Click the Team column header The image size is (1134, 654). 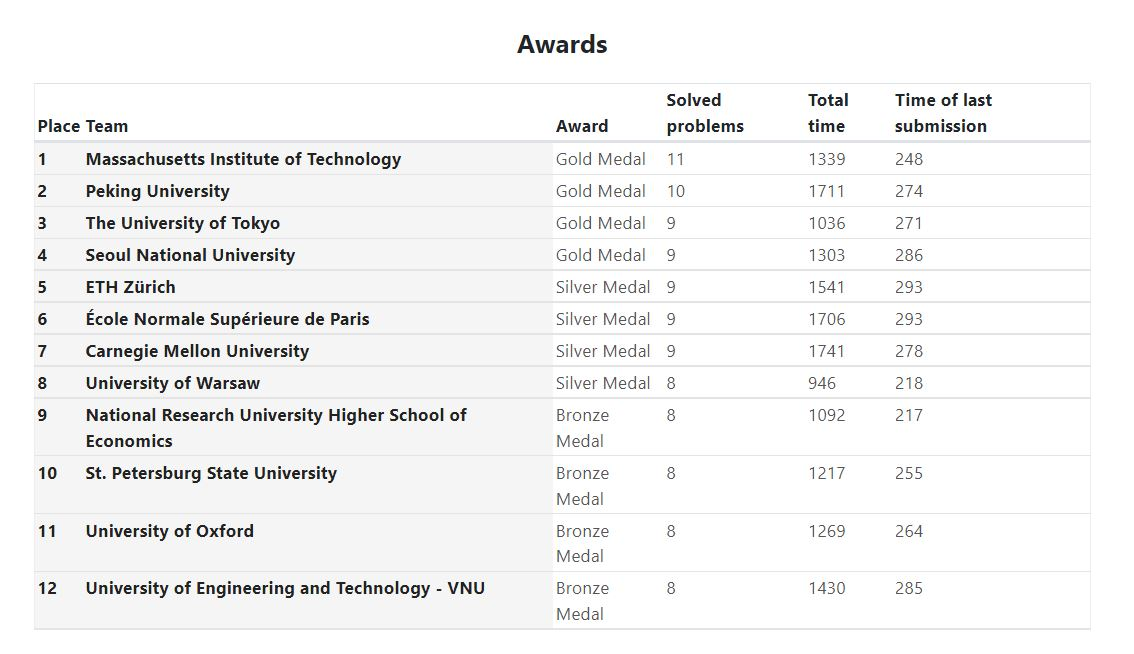pos(106,126)
